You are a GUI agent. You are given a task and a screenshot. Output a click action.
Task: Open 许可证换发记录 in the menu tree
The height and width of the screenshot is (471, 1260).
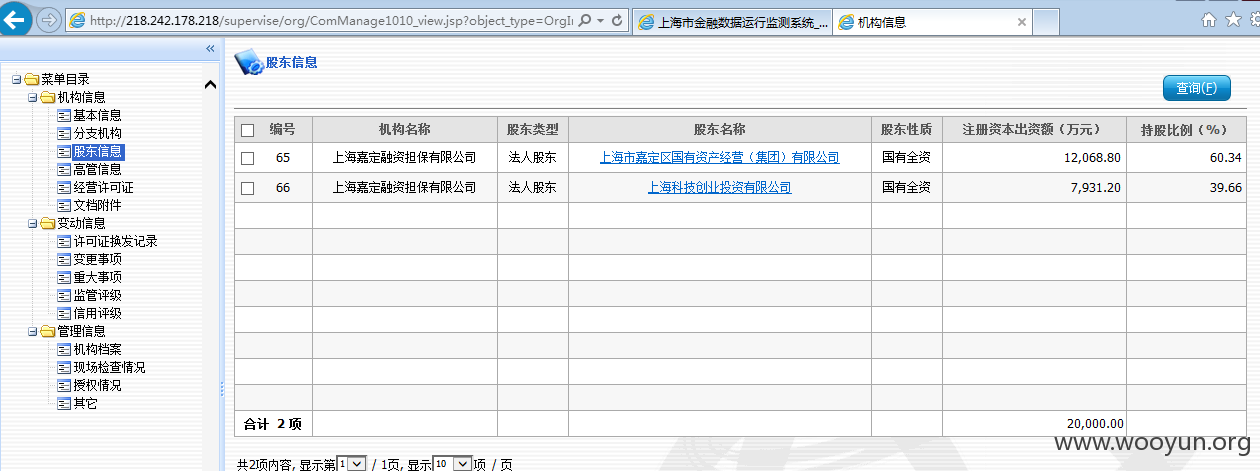115,241
